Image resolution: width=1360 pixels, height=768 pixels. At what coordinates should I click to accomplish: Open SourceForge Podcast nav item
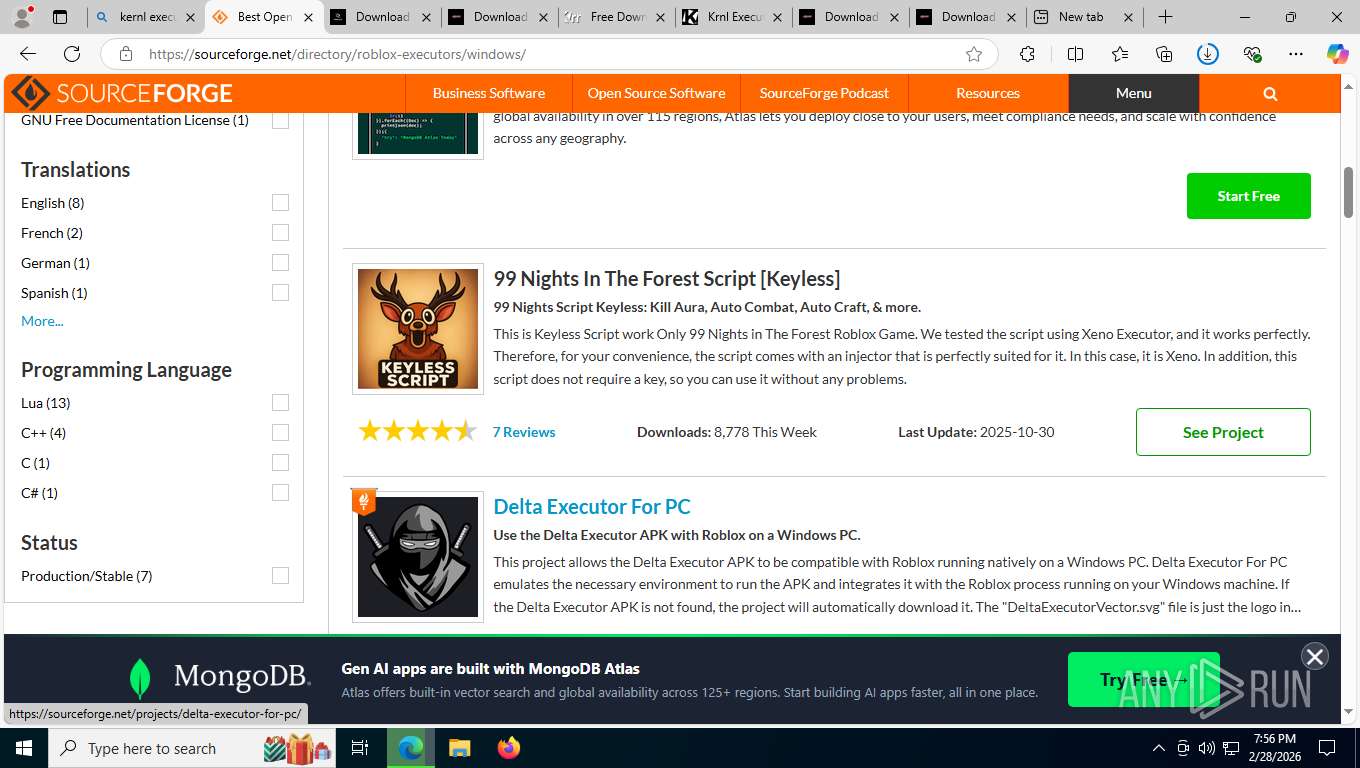[824, 93]
